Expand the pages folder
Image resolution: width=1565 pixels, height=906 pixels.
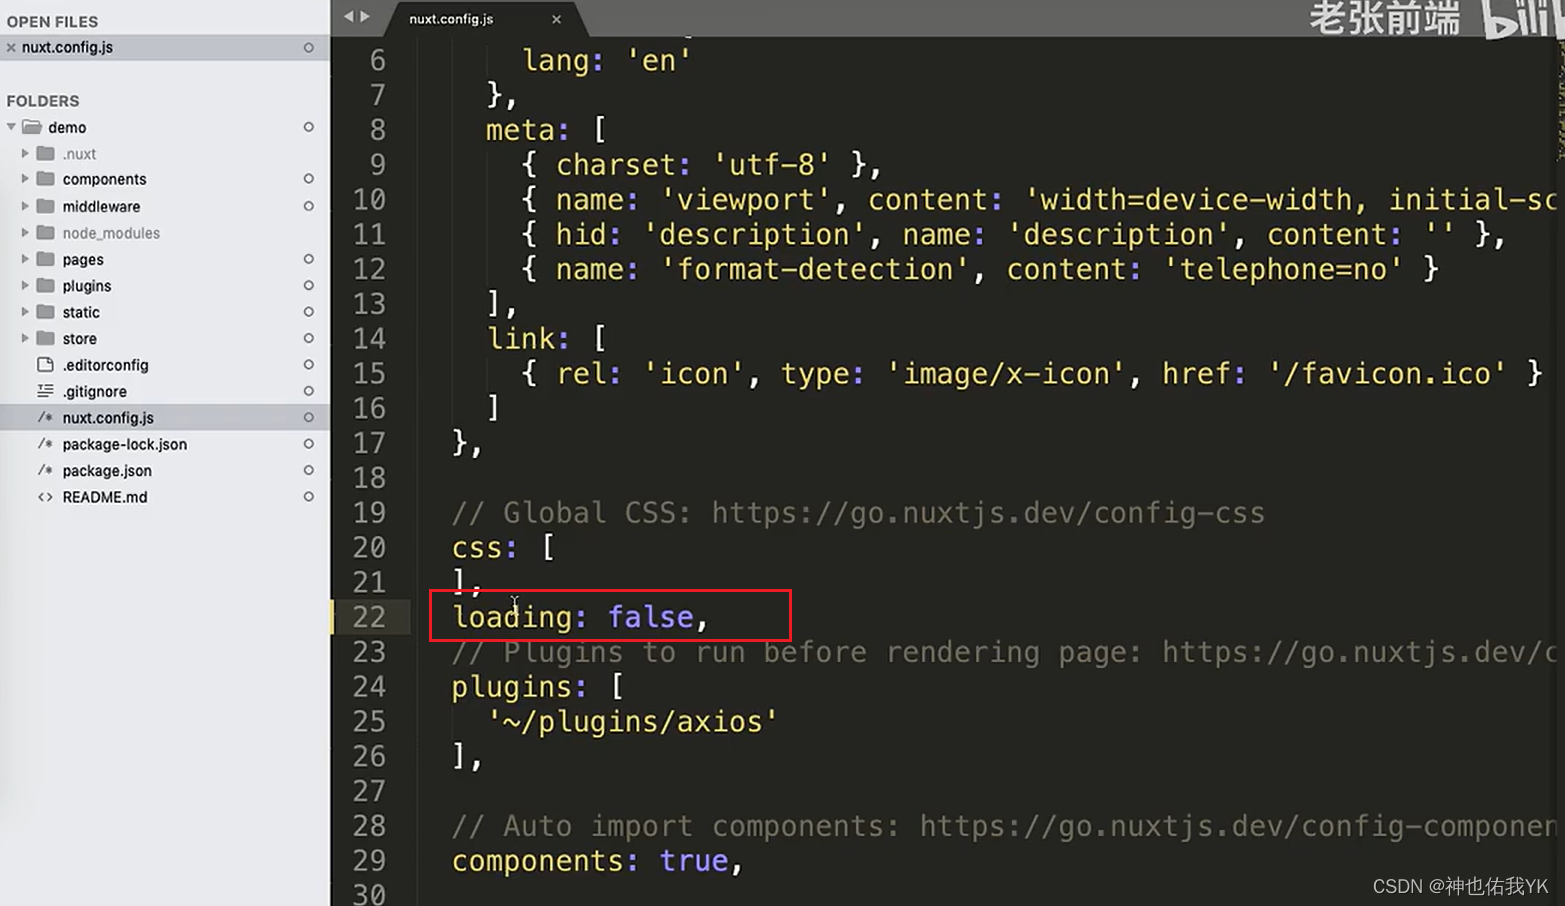(25, 259)
